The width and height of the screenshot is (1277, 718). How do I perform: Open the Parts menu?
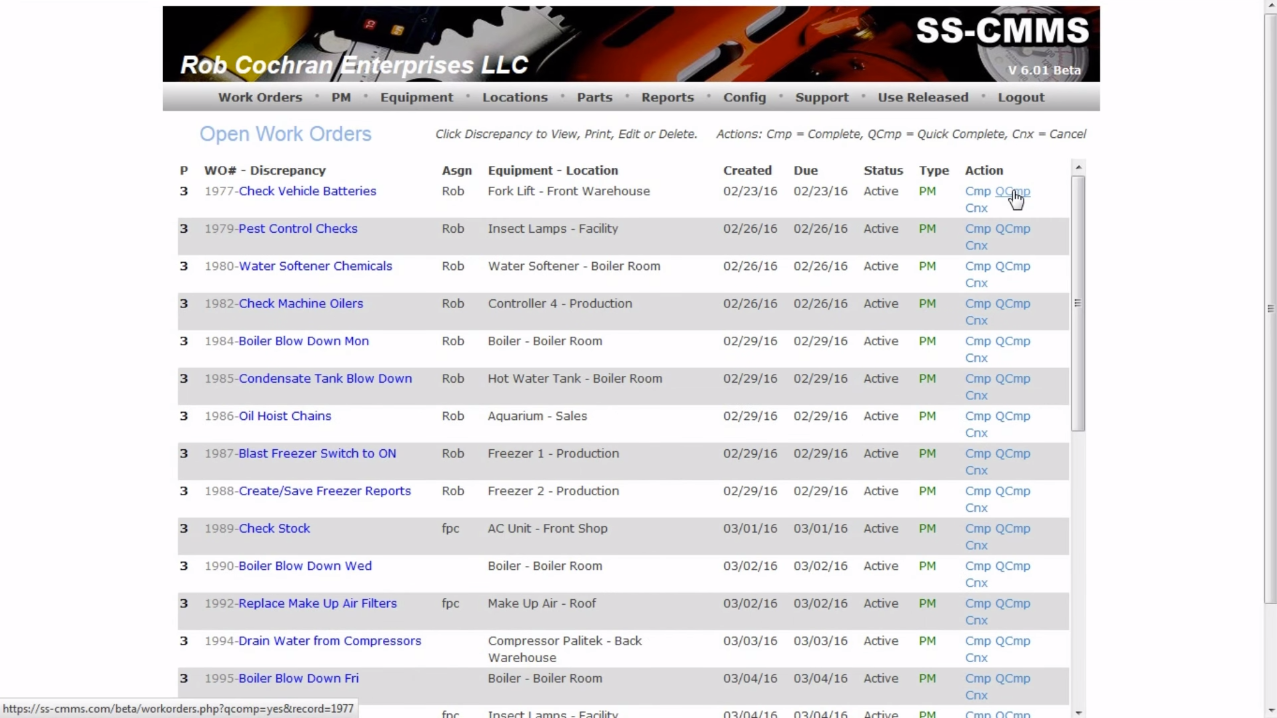[x=594, y=97]
